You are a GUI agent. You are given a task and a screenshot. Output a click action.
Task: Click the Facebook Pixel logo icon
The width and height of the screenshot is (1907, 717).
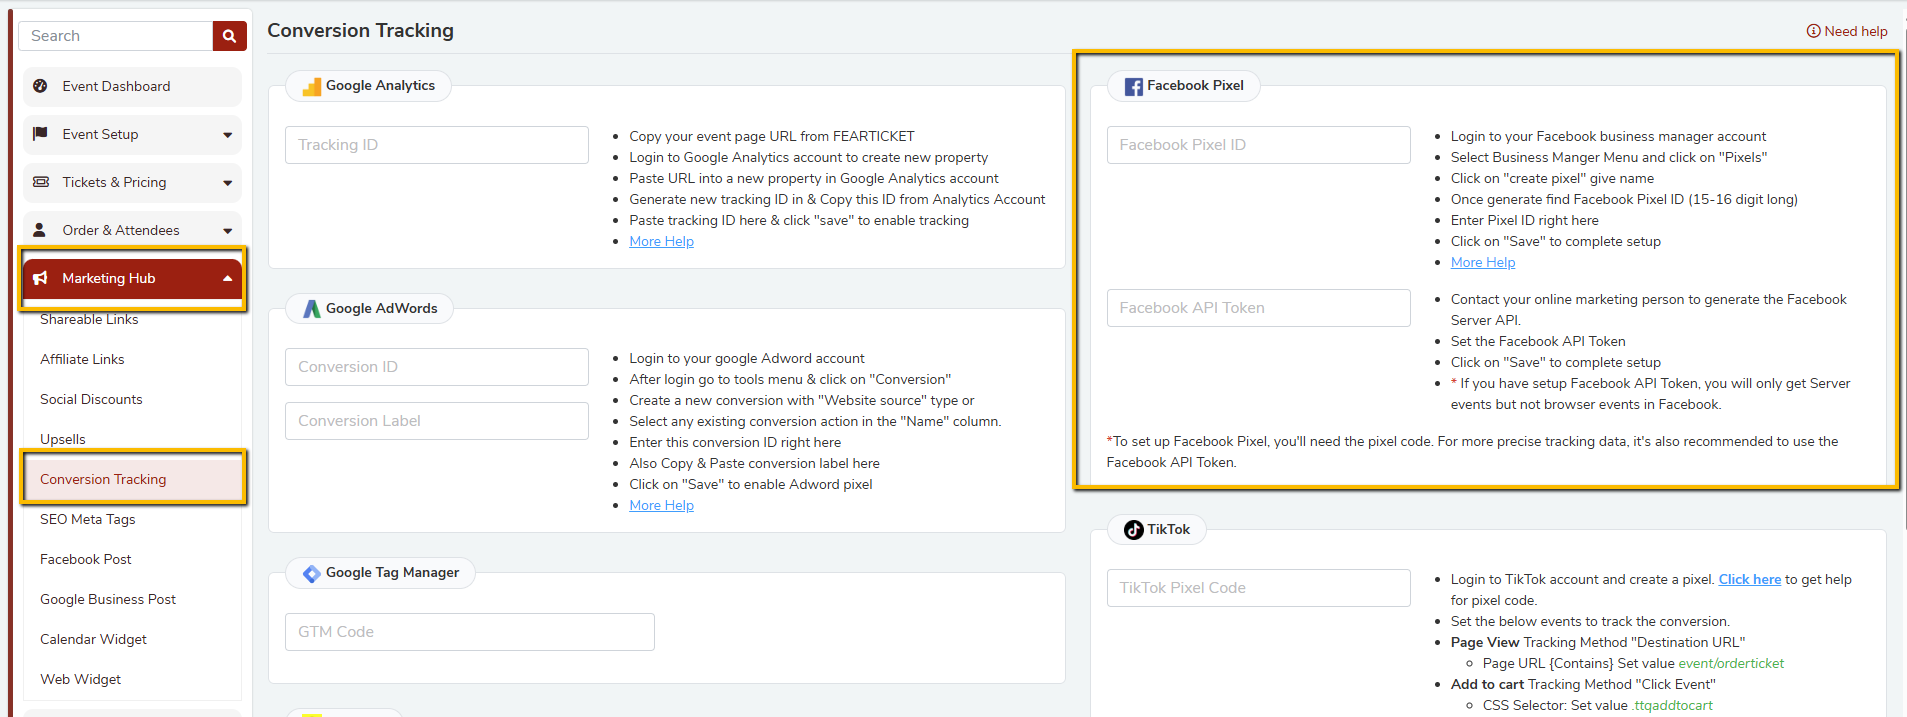click(x=1134, y=87)
